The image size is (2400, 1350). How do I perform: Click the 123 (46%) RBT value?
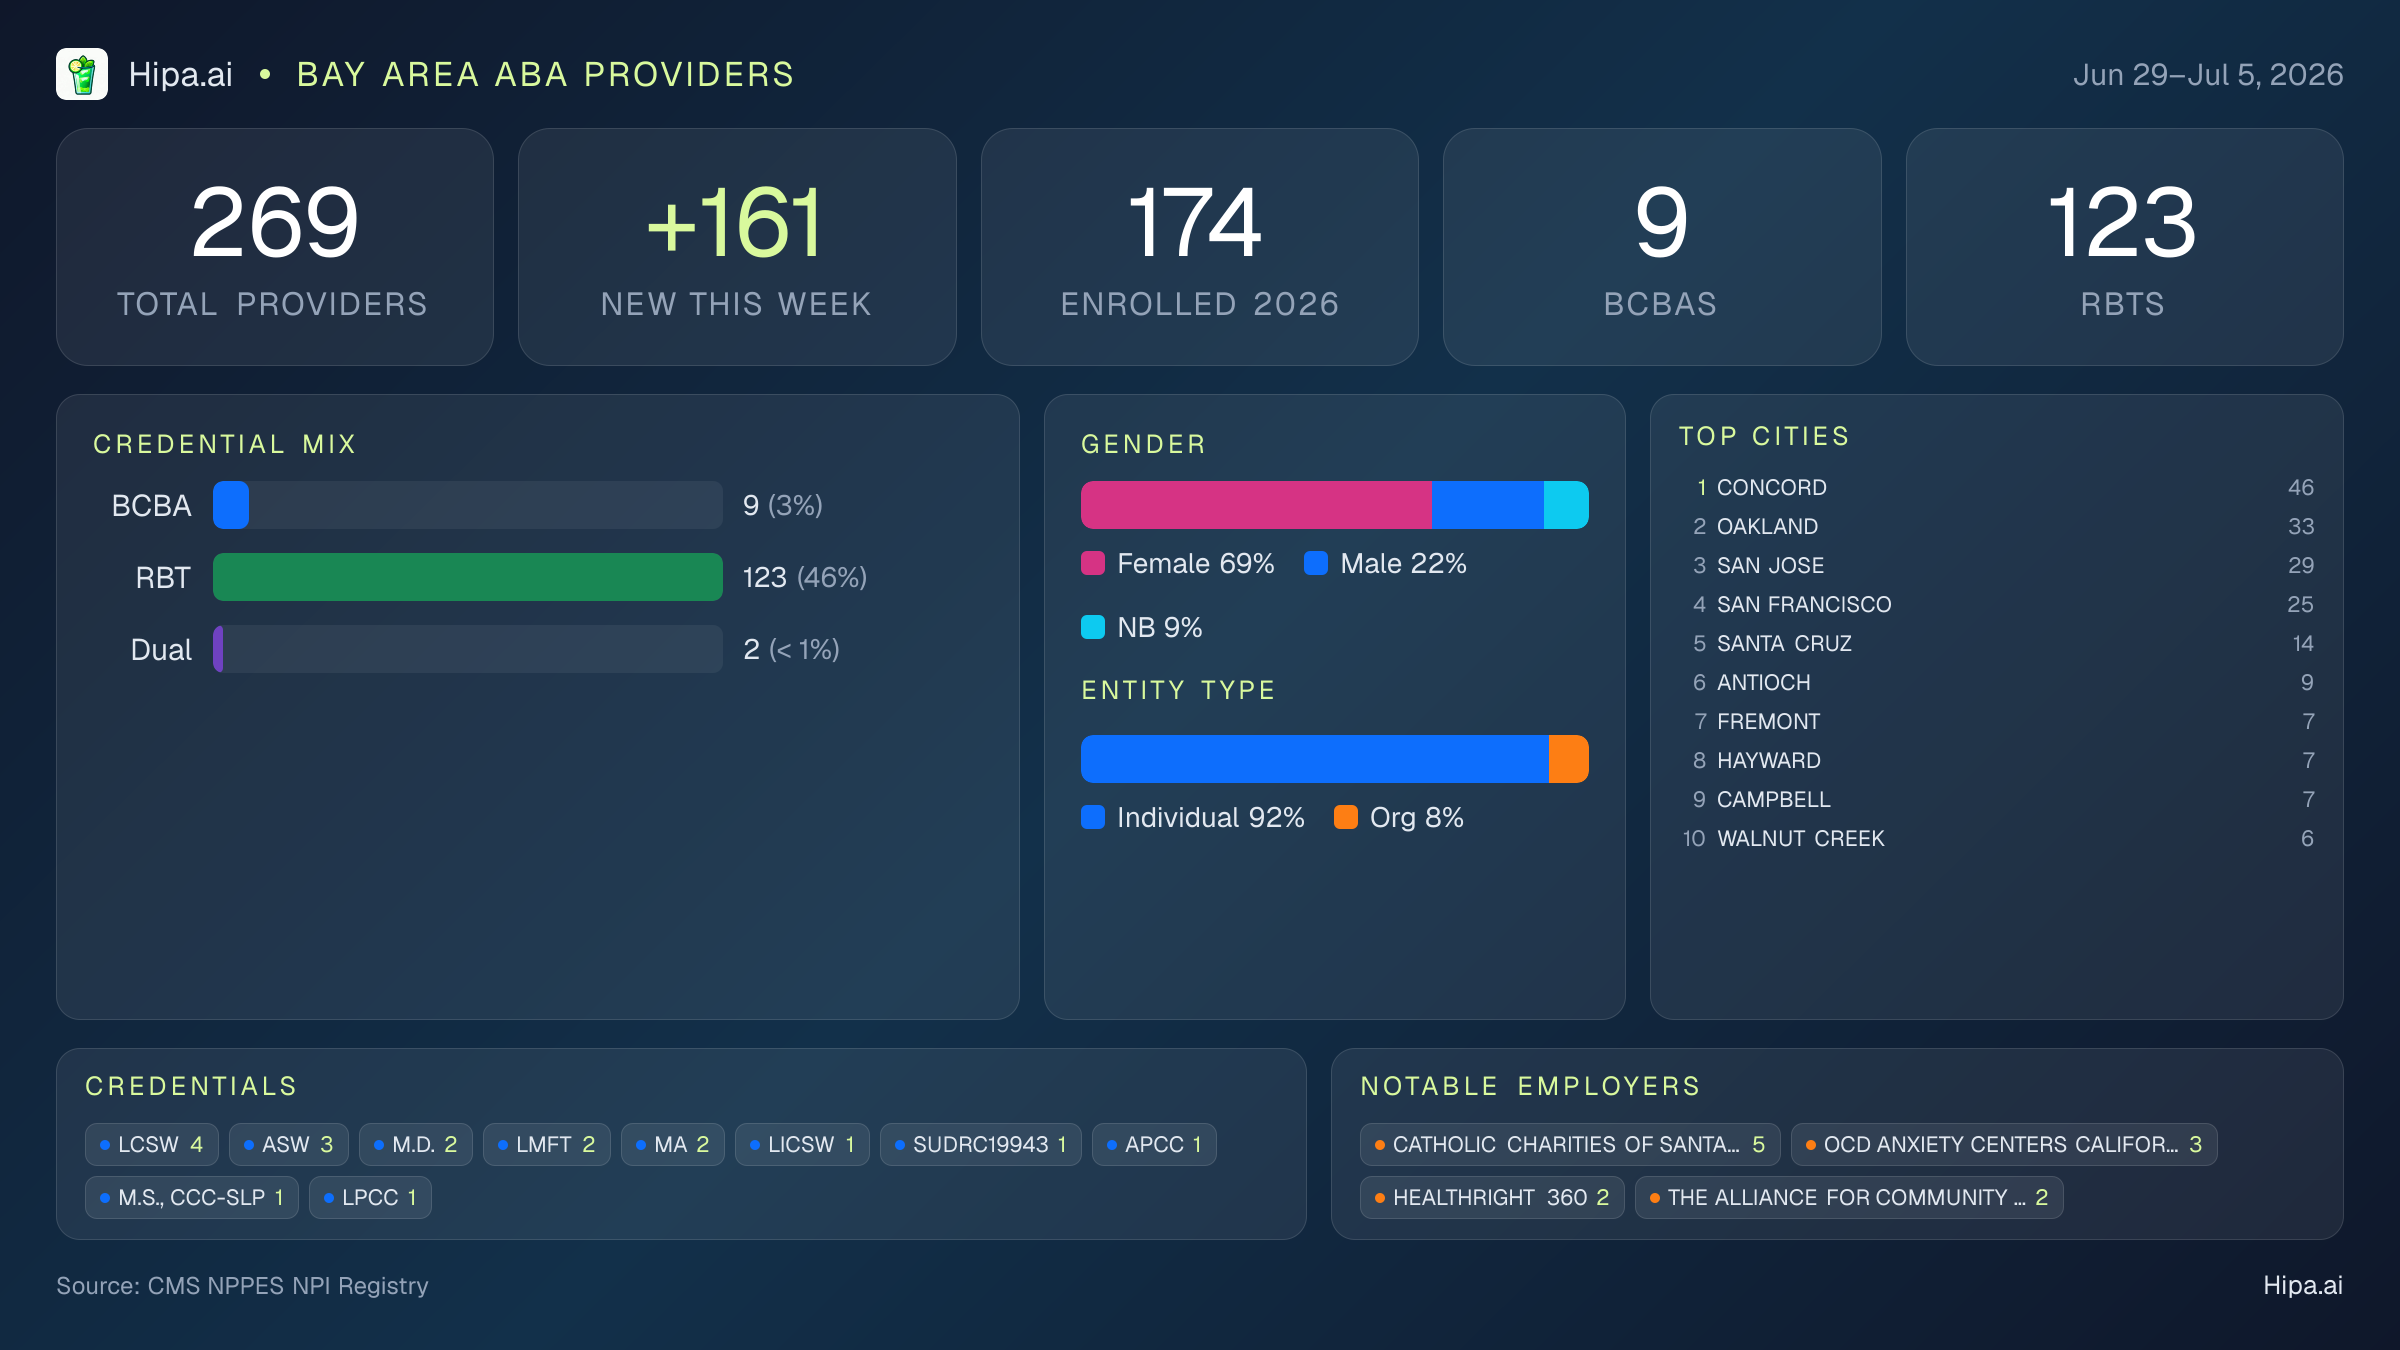click(804, 577)
